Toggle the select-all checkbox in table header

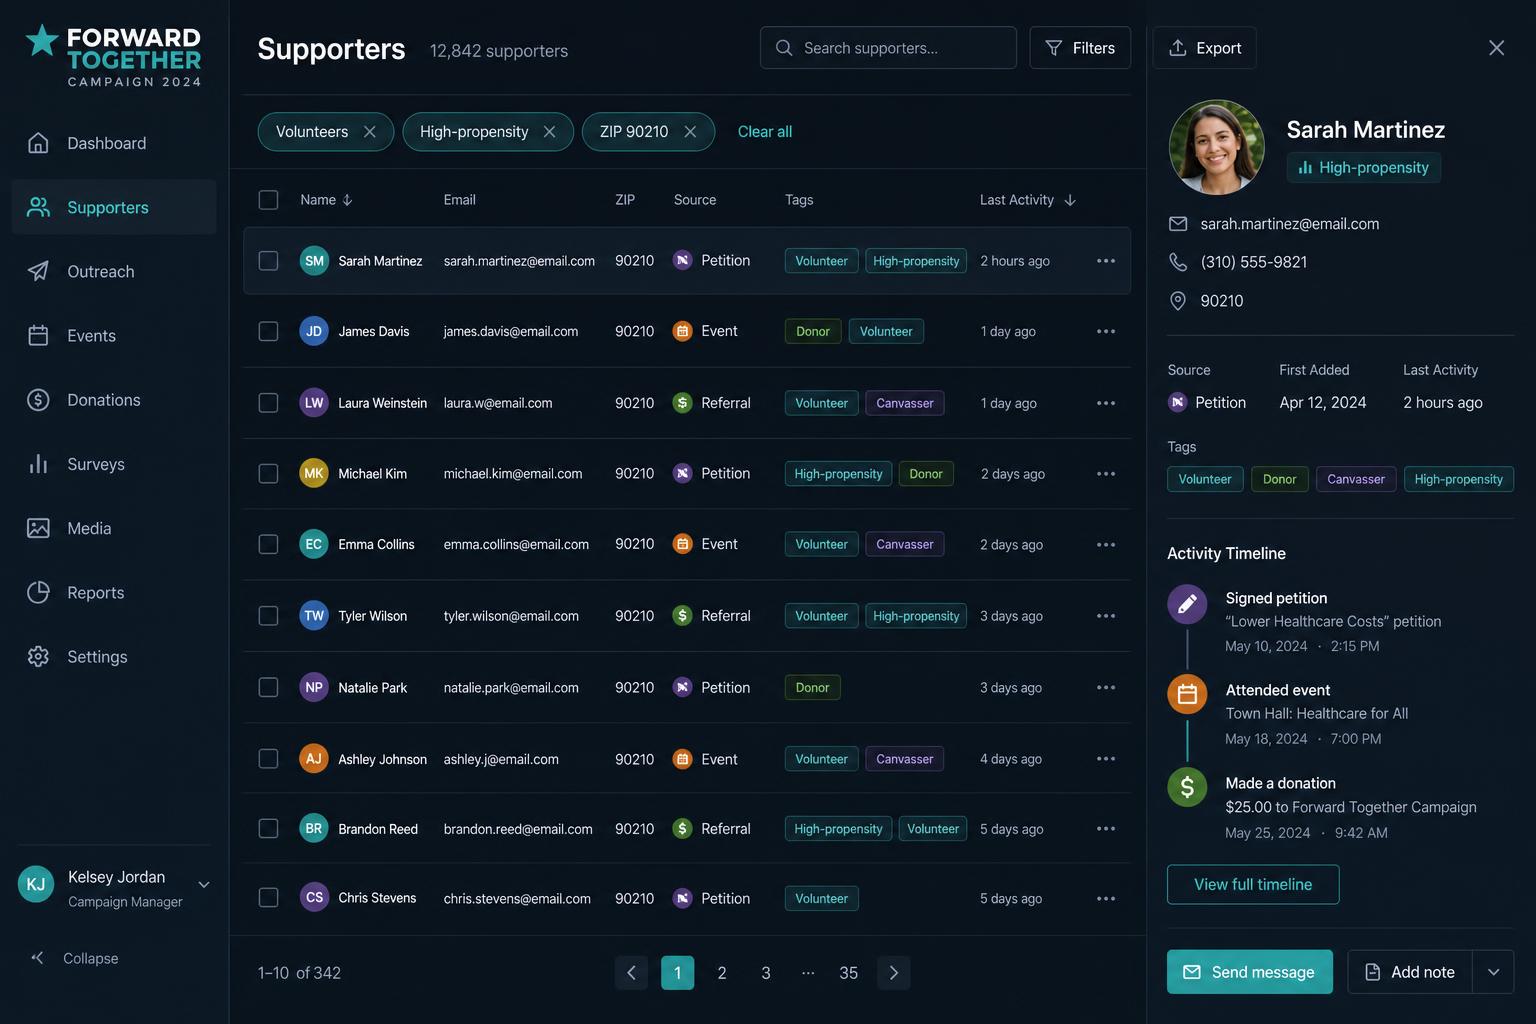click(x=268, y=200)
